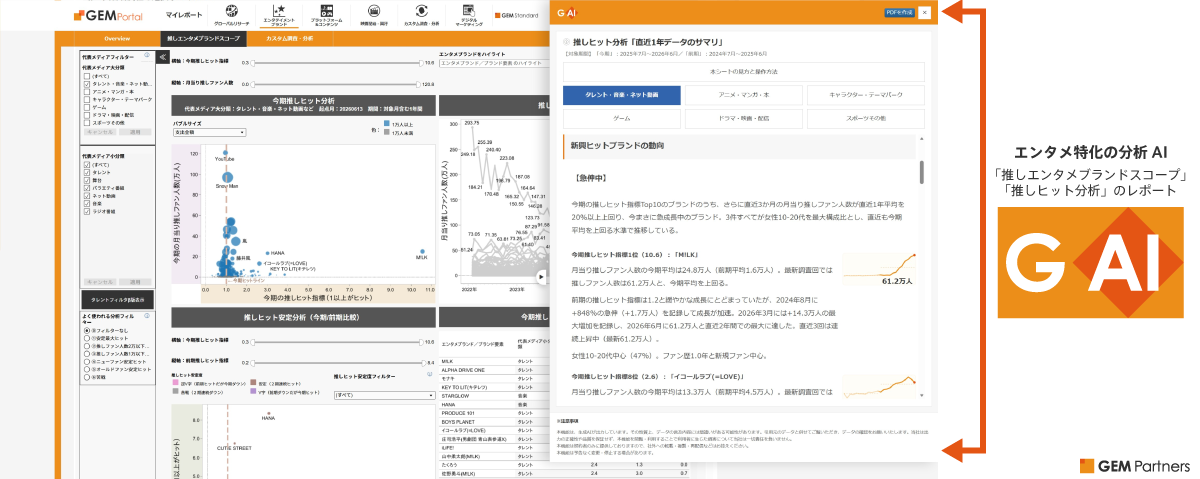
Task: Toggle キャラクター・テーマパーク checkbox in filter
Action: tap(87, 99)
